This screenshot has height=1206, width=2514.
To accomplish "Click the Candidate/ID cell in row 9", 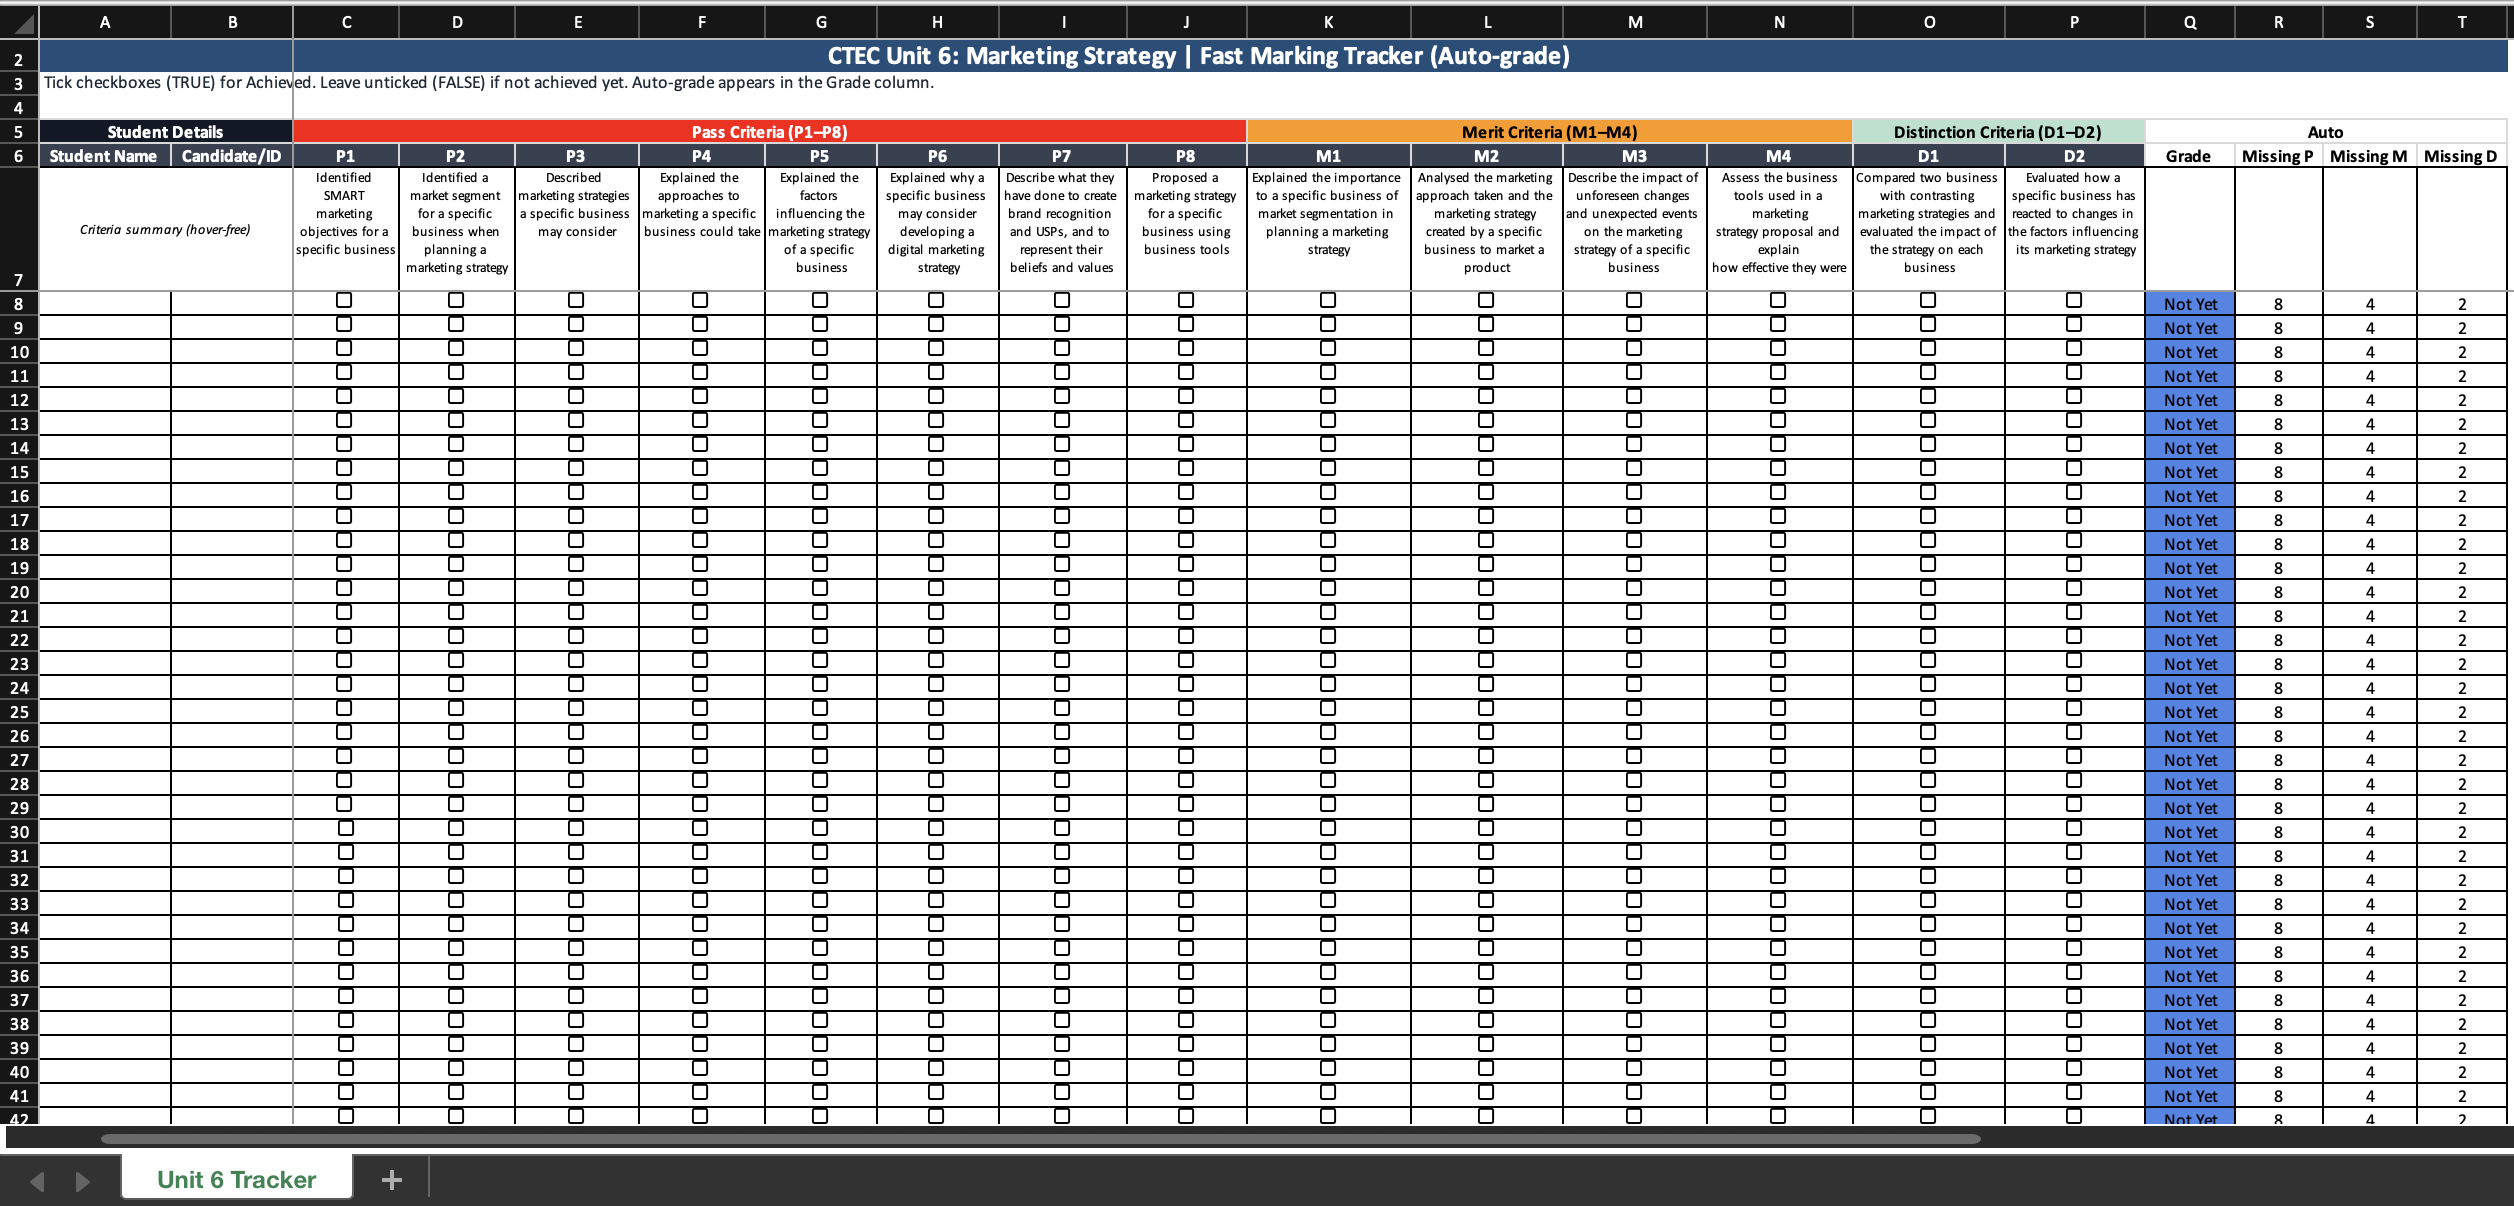I will pos(232,328).
